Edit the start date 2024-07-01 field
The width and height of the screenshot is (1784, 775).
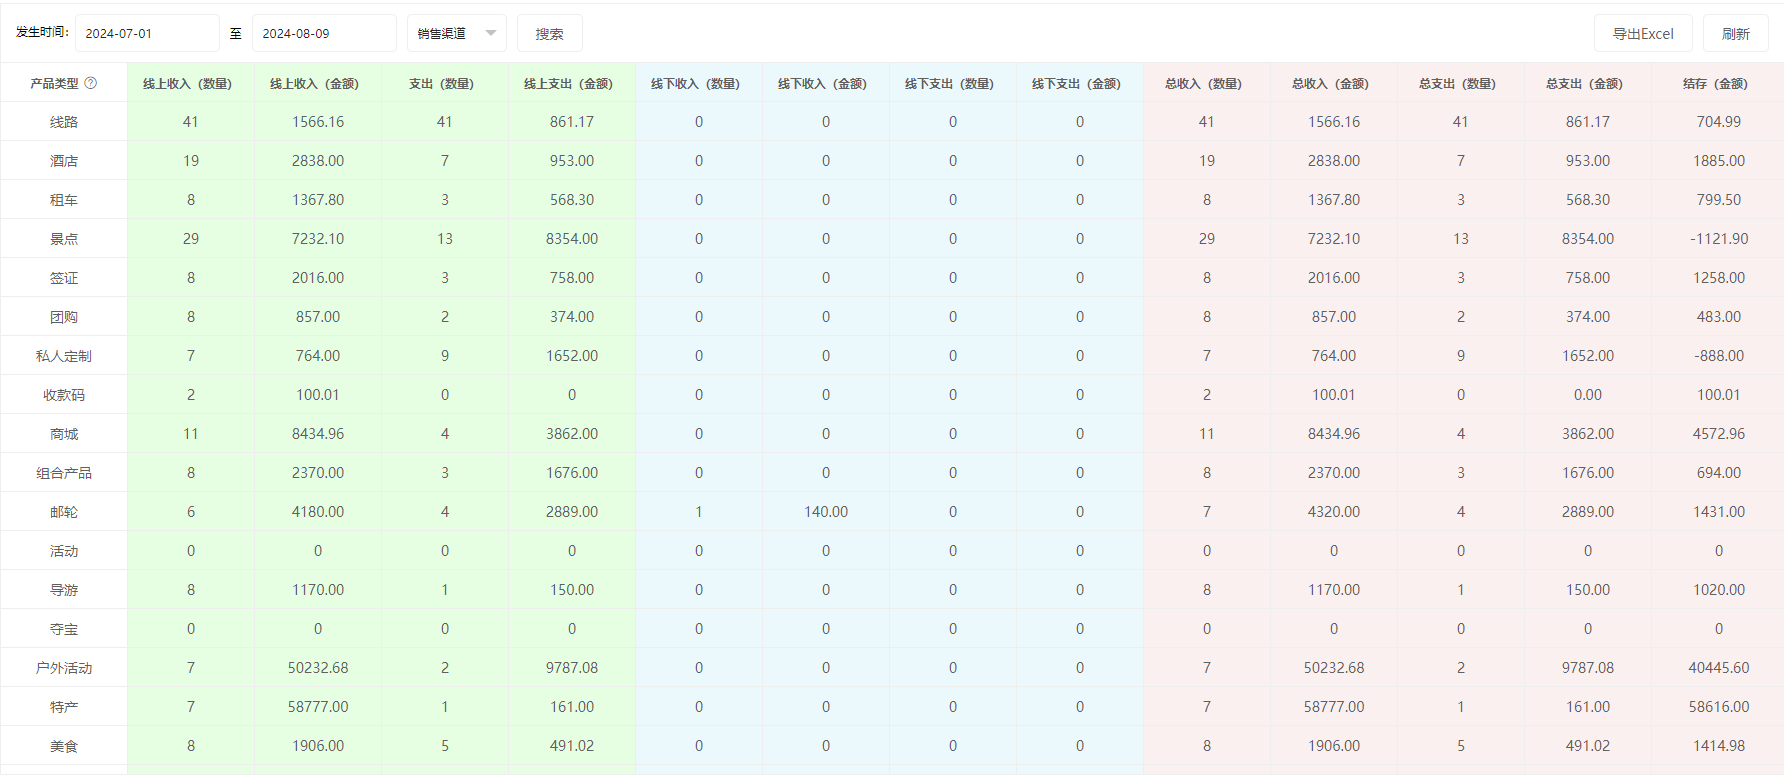coord(146,33)
